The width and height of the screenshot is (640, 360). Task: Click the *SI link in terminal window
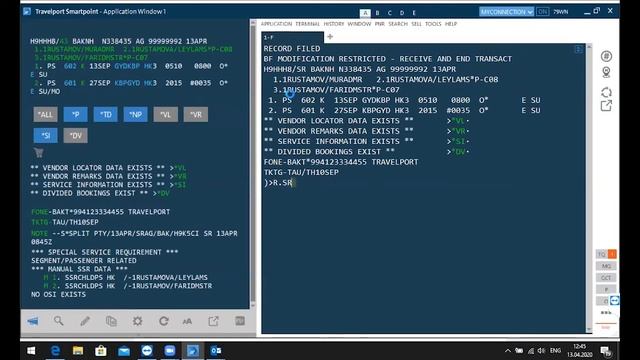(459, 141)
